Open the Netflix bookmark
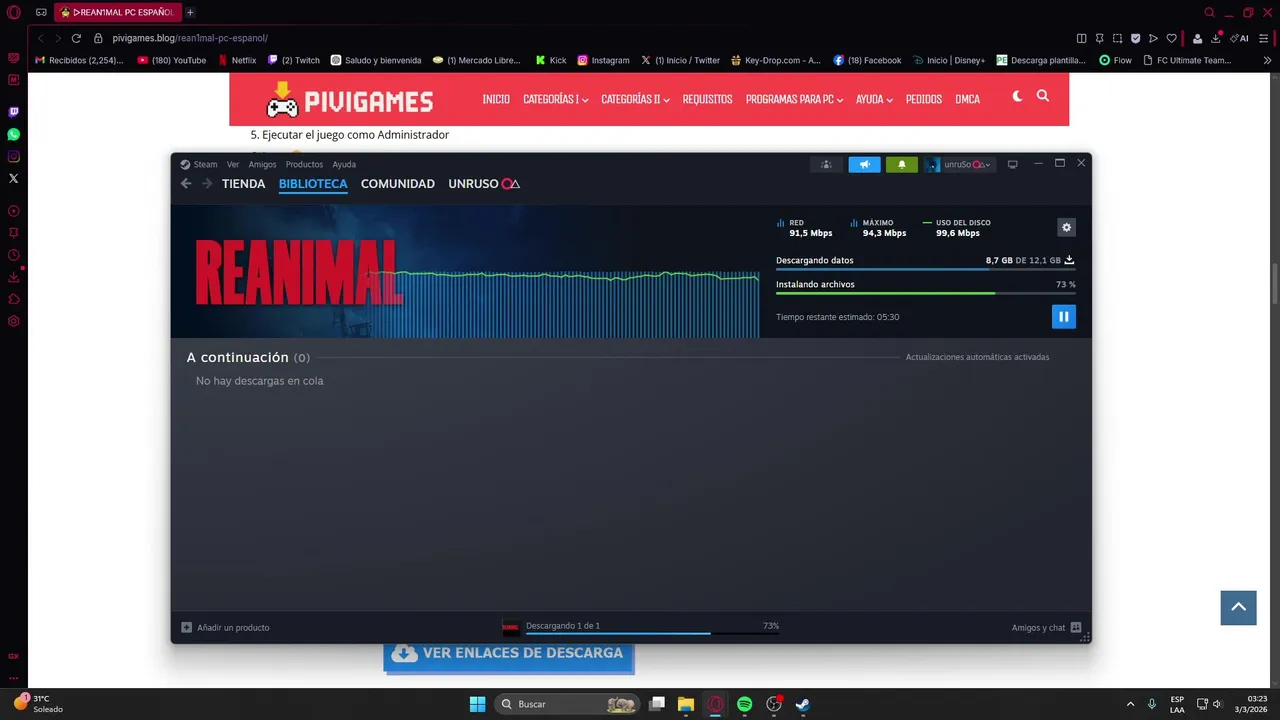This screenshot has height=720, width=1280. pyautogui.click(x=237, y=60)
